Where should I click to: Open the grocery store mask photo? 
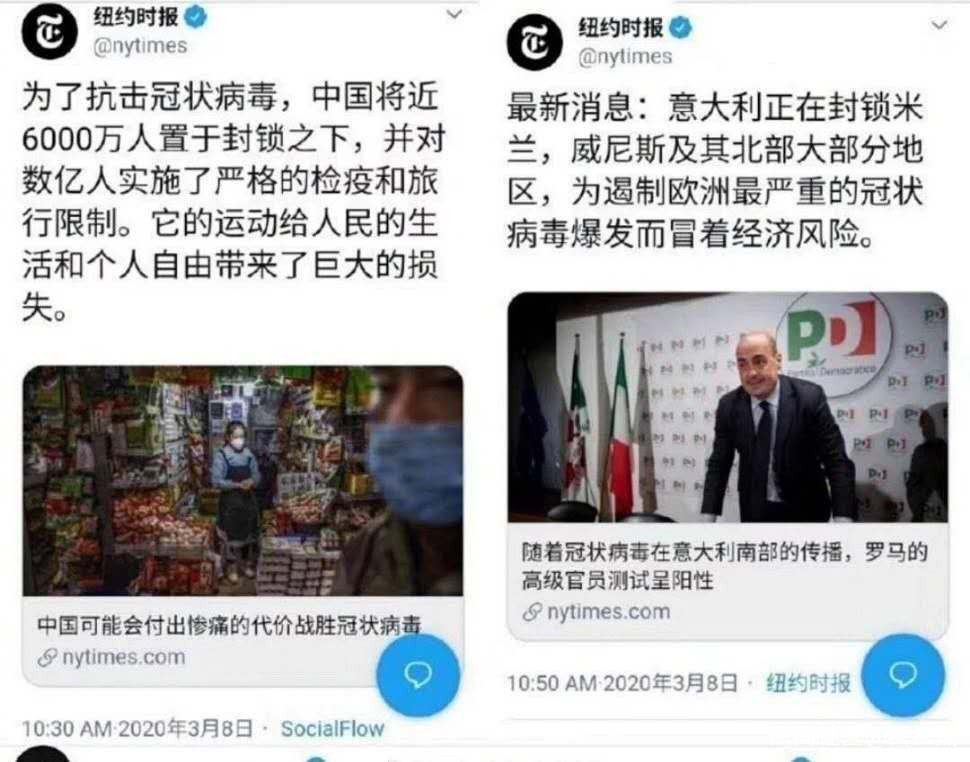point(242,481)
